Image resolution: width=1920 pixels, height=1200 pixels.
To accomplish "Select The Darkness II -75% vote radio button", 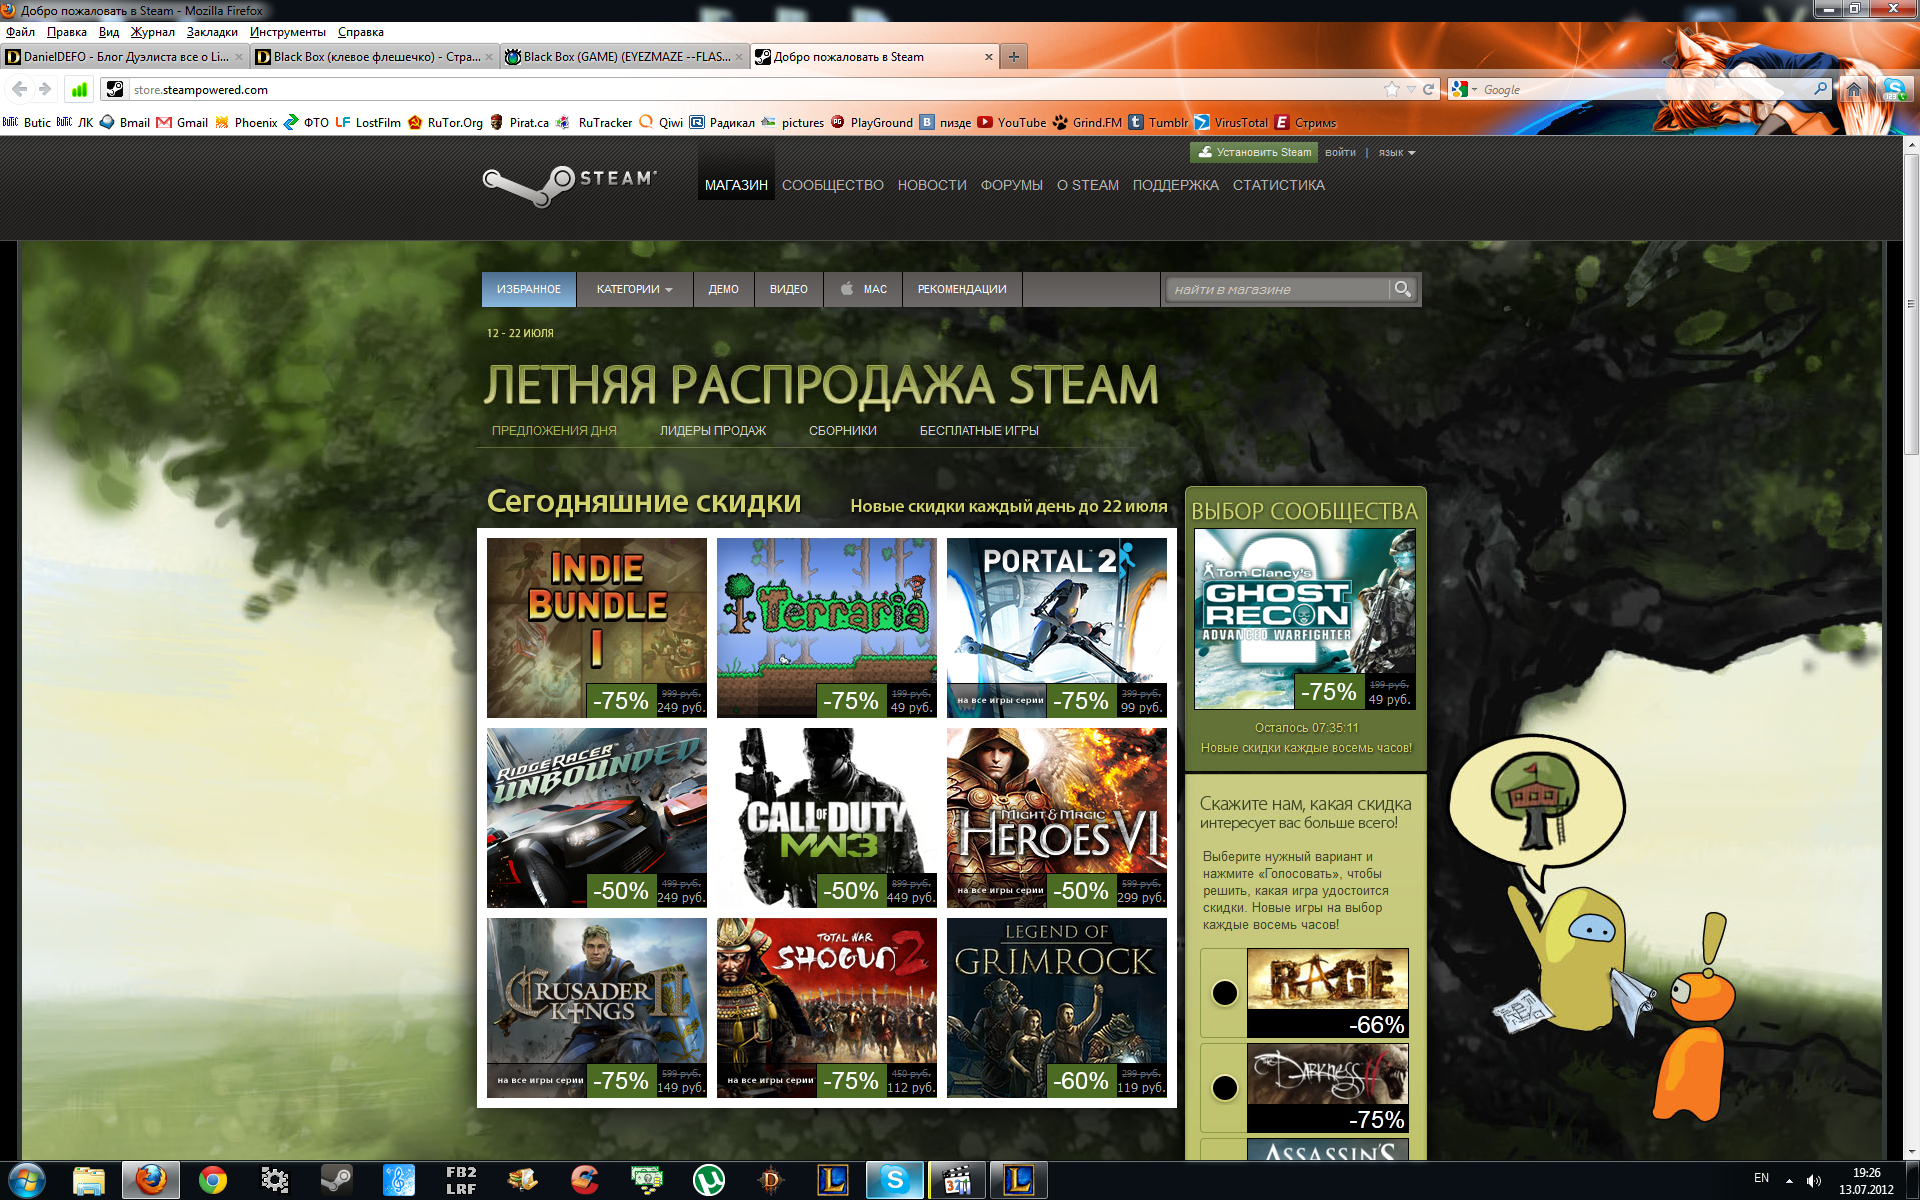I will (x=1224, y=1088).
